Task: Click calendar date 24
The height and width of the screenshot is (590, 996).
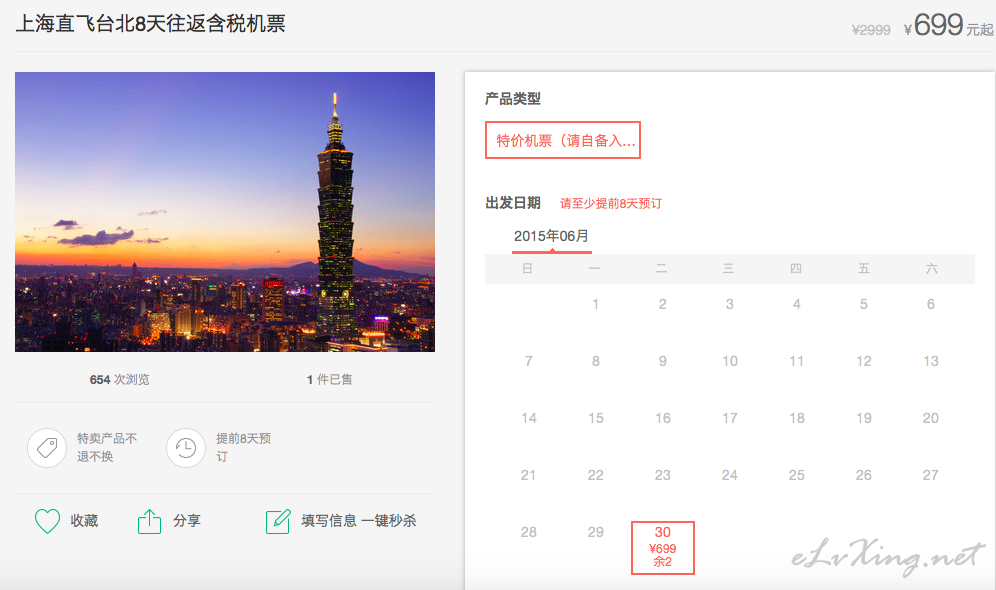Action: [730, 475]
